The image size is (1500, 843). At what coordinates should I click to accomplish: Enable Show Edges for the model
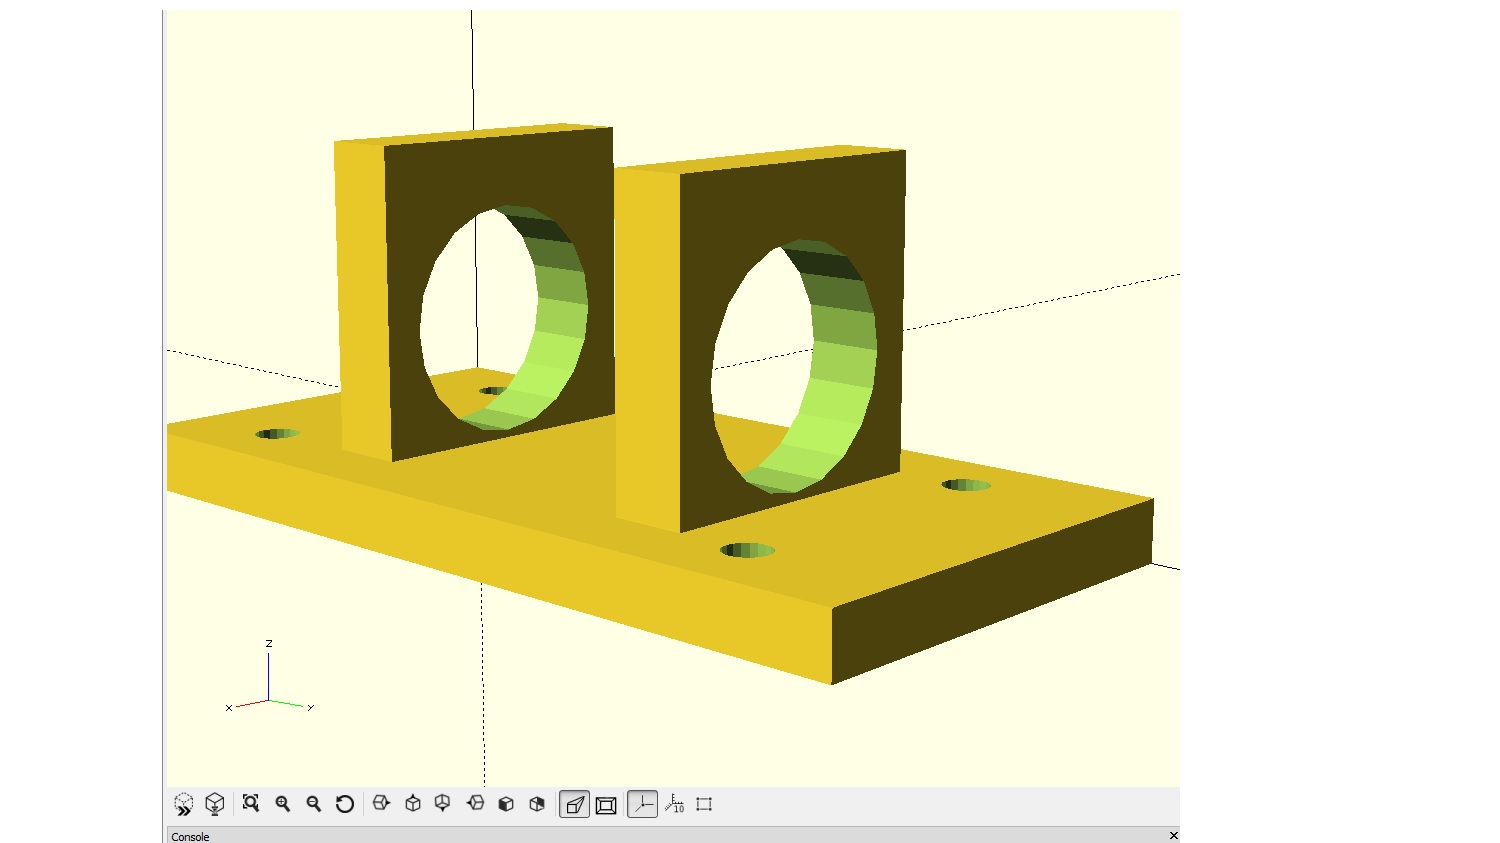click(704, 804)
